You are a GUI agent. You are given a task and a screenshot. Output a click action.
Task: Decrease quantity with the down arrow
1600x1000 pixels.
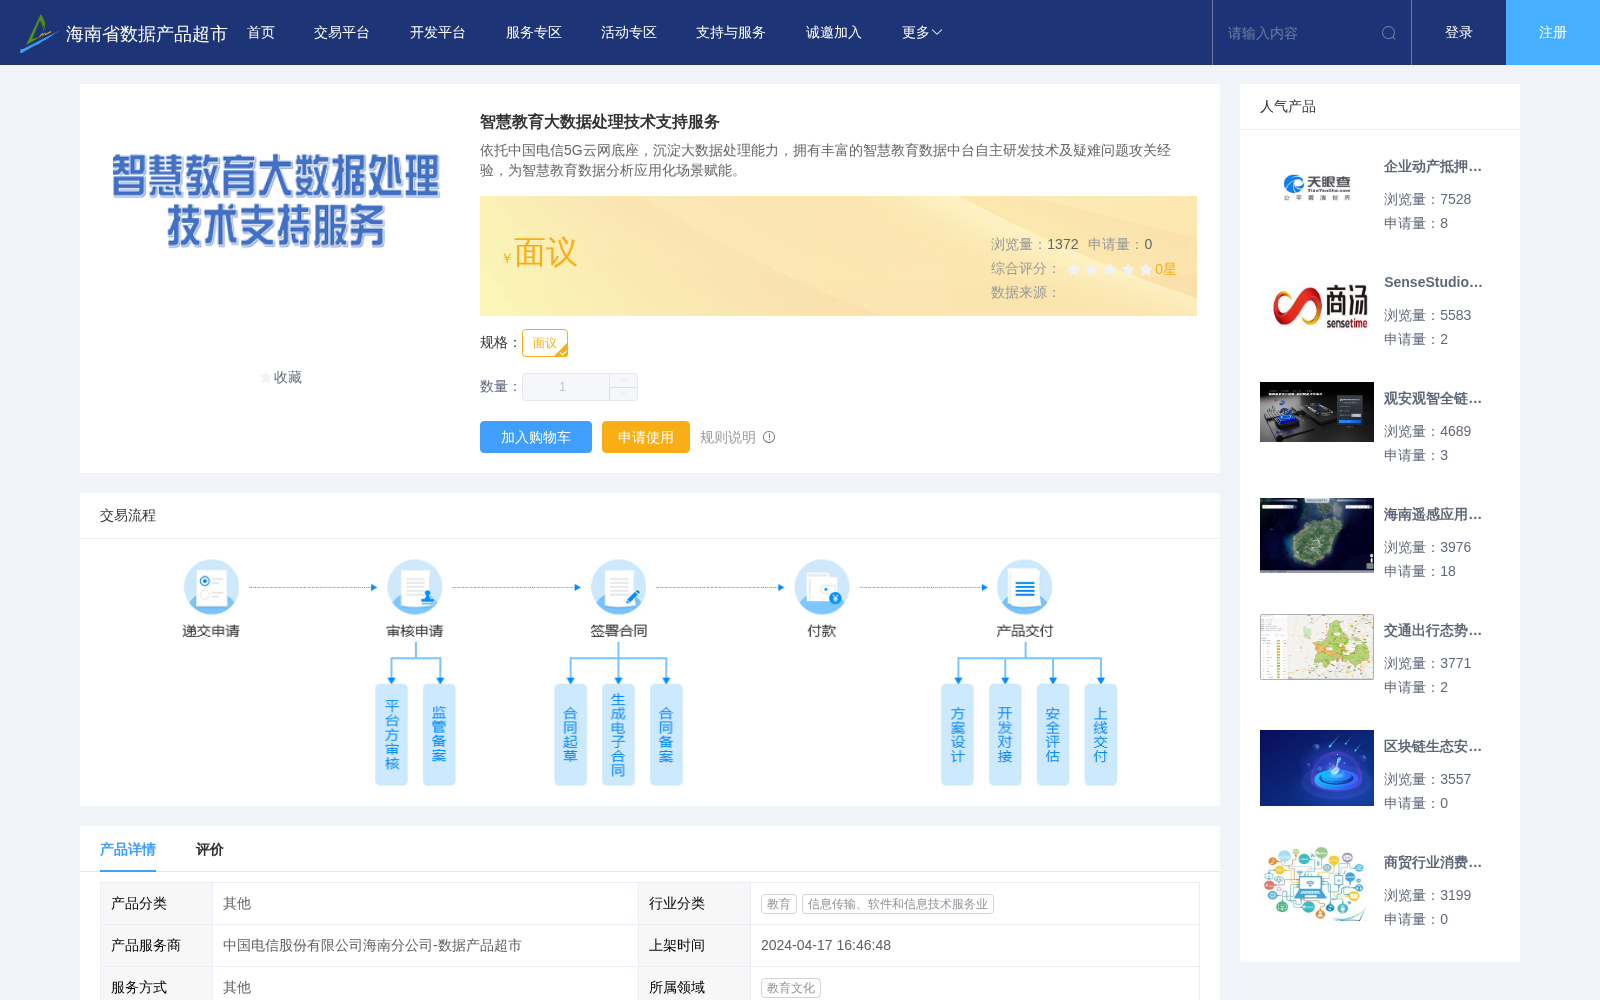click(624, 394)
